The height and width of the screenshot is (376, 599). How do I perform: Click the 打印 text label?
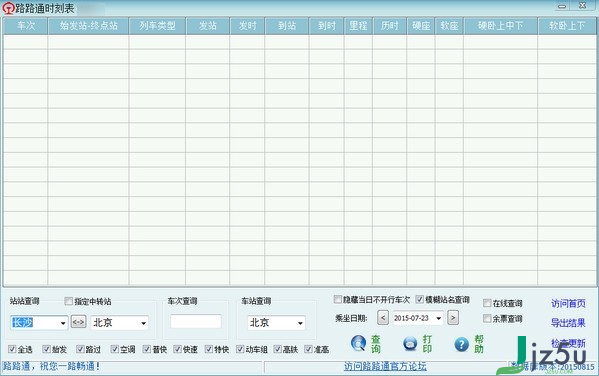click(x=427, y=344)
